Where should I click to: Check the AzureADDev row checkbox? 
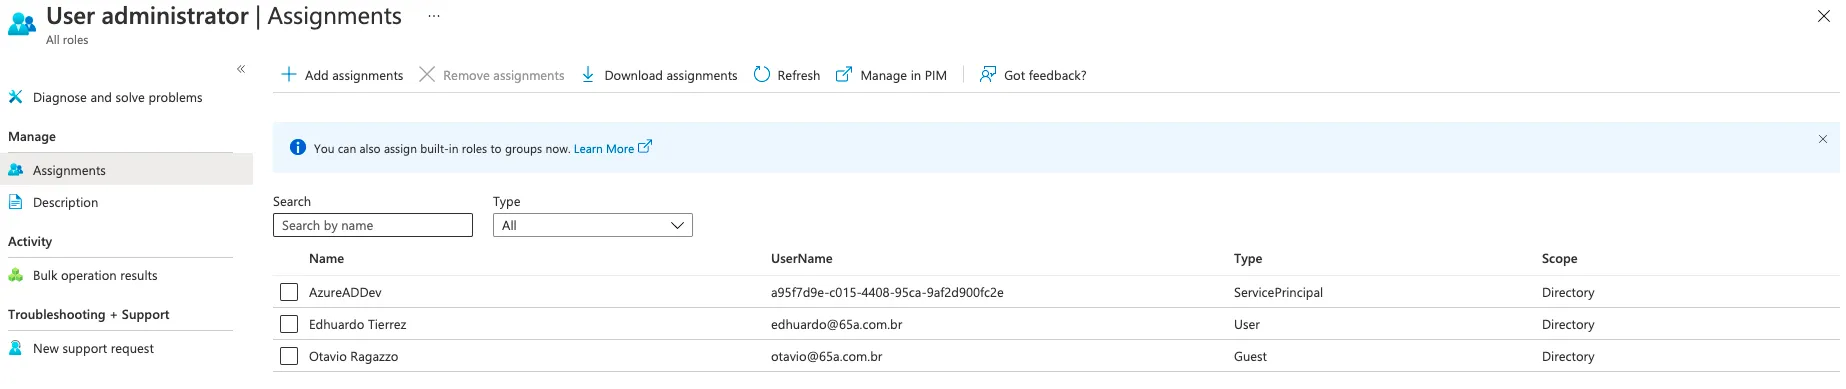pos(289,292)
